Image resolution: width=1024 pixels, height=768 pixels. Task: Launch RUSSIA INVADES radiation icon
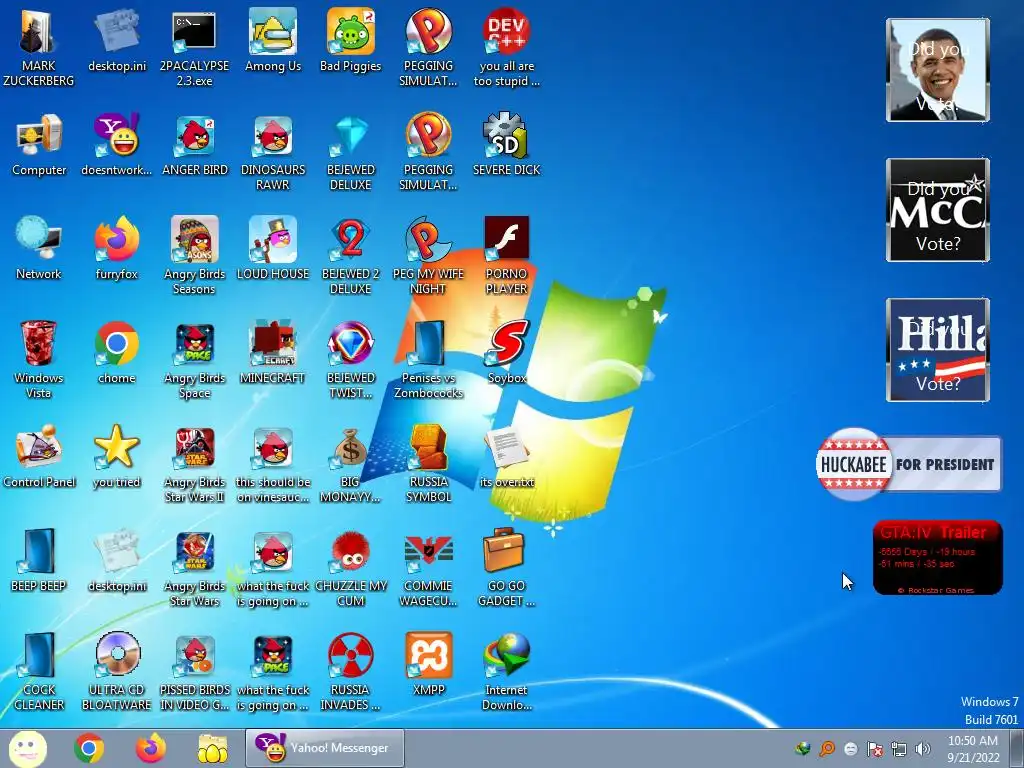pos(351,671)
